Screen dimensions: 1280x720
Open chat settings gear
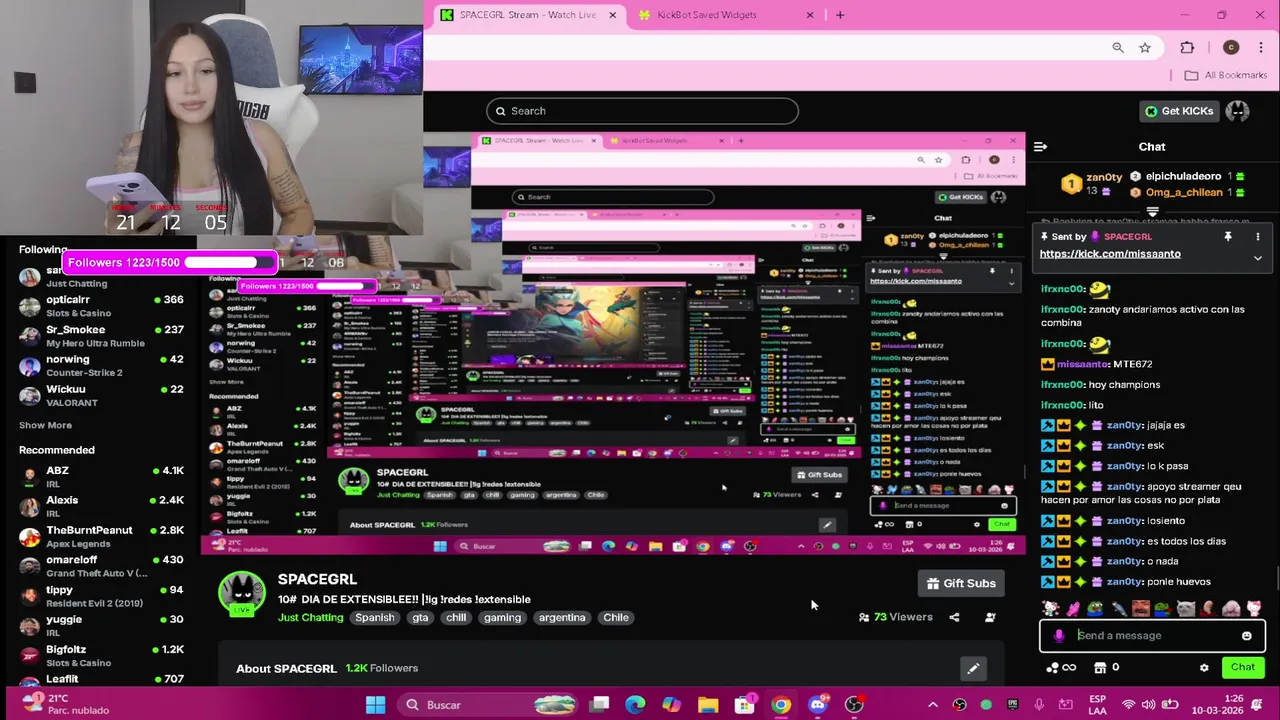coord(1204,668)
